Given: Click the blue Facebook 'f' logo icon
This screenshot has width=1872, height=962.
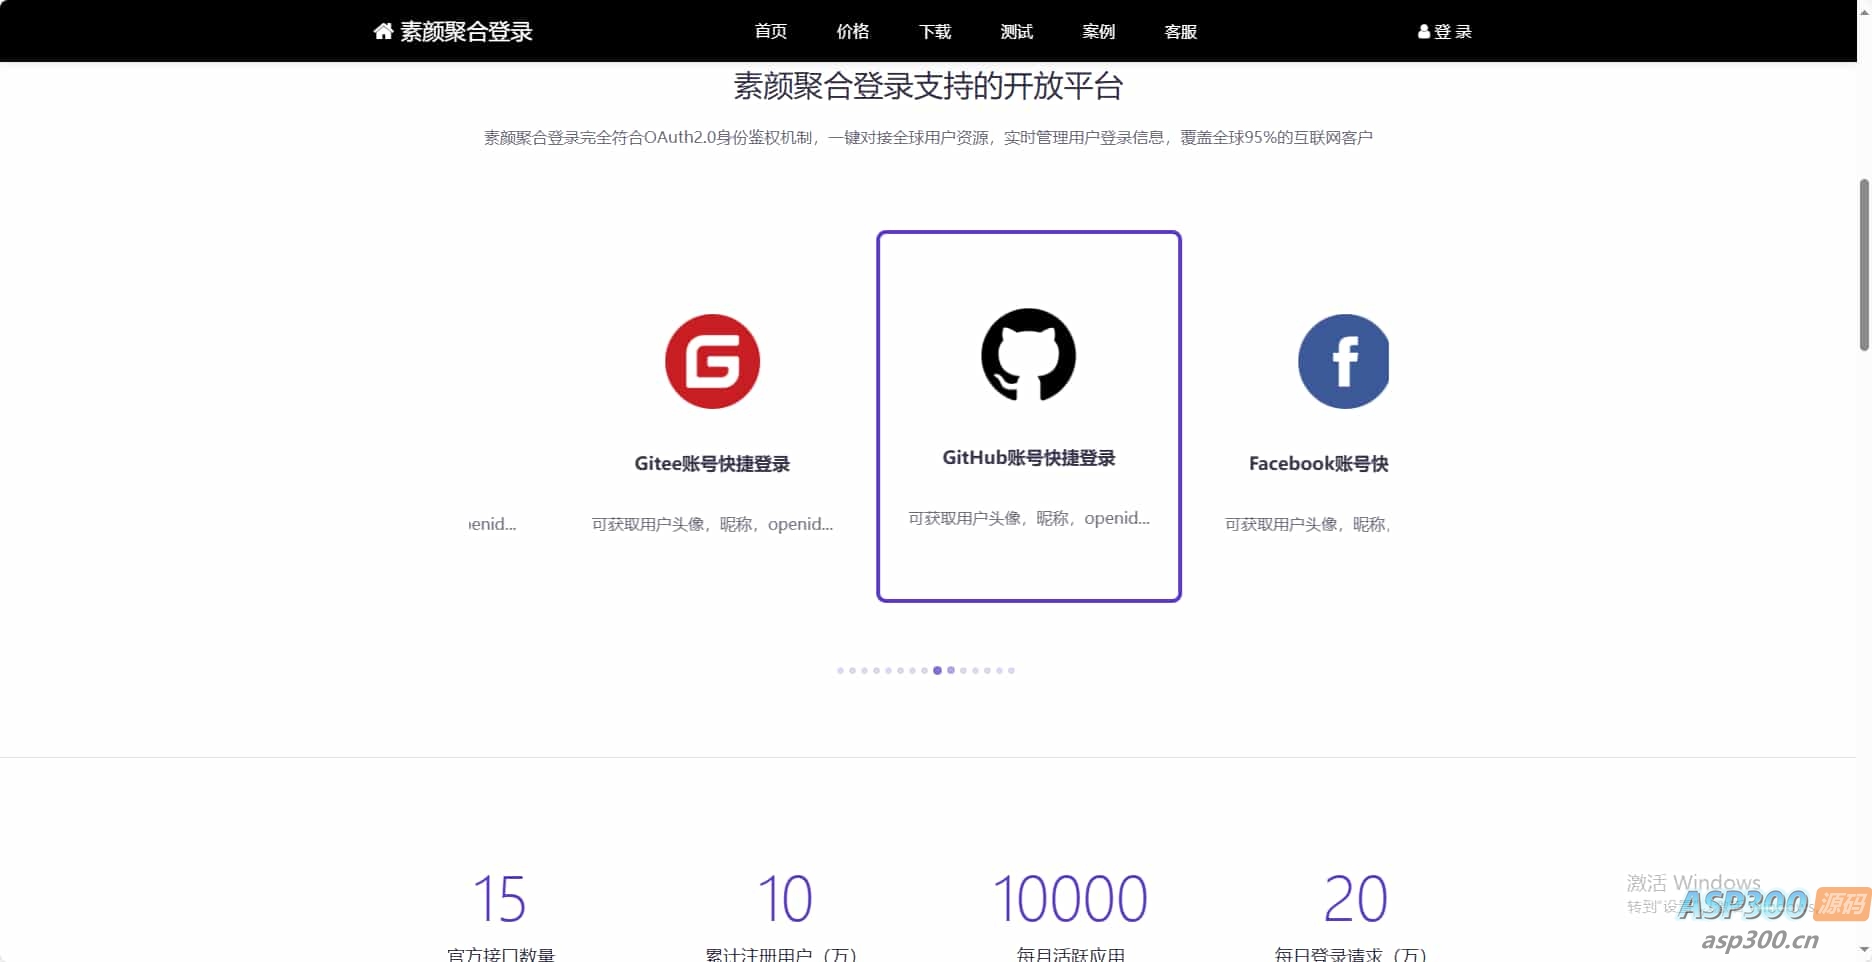Looking at the screenshot, I should [1343, 361].
